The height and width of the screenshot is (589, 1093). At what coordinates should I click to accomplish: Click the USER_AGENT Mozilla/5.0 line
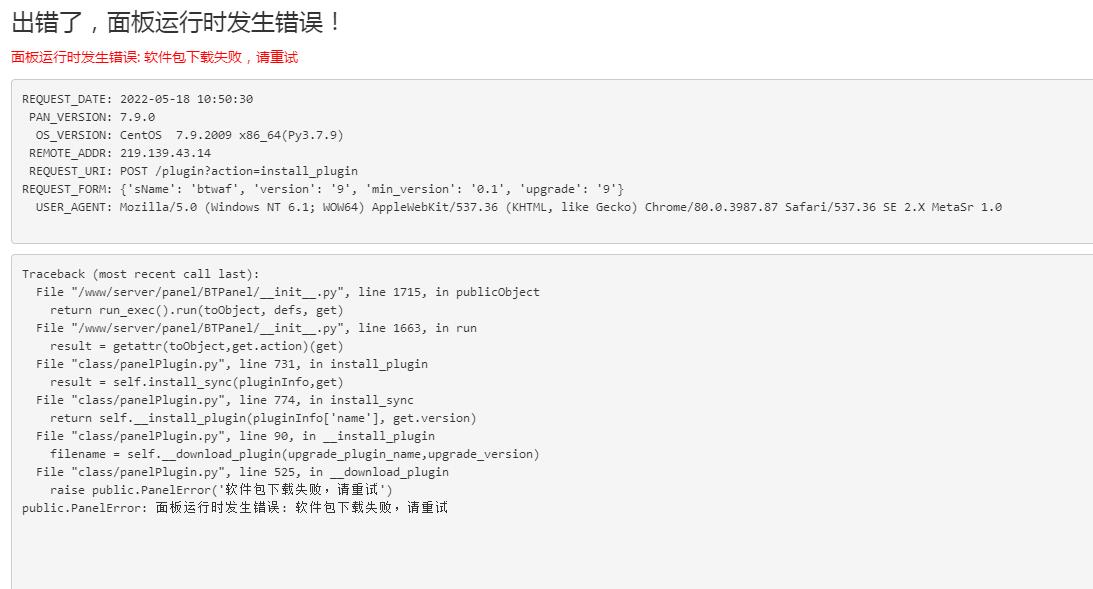[x=519, y=207]
